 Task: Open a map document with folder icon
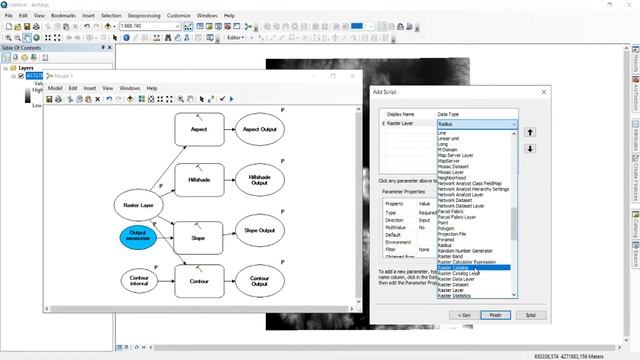point(18,27)
